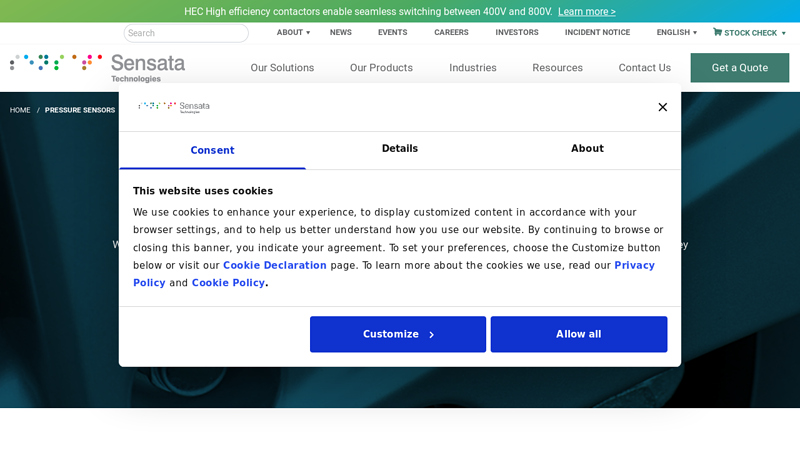The image size is (800, 450).
Task: Click the Sensata logo in the header
Action: [x=98, y=67]
